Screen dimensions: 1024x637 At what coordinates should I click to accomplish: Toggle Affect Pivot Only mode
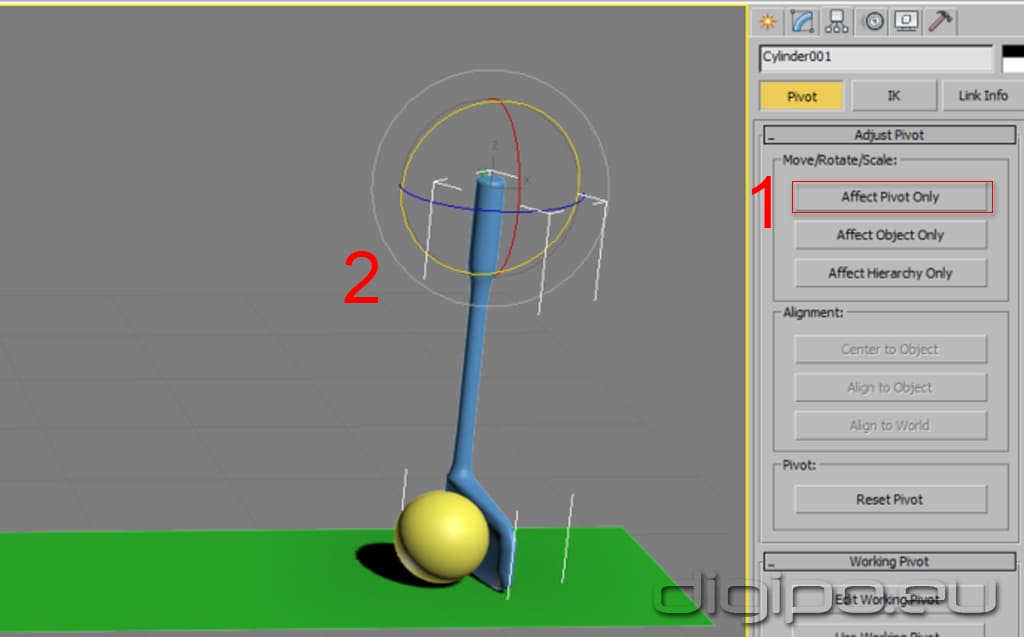890,197
